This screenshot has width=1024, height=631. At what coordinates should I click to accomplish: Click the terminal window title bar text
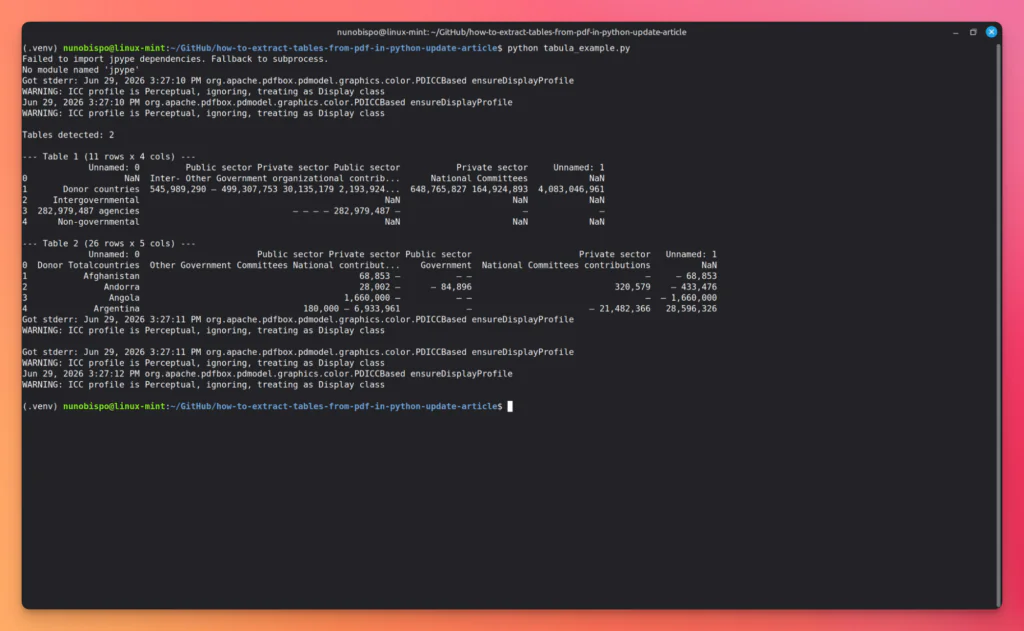point(511,32)
